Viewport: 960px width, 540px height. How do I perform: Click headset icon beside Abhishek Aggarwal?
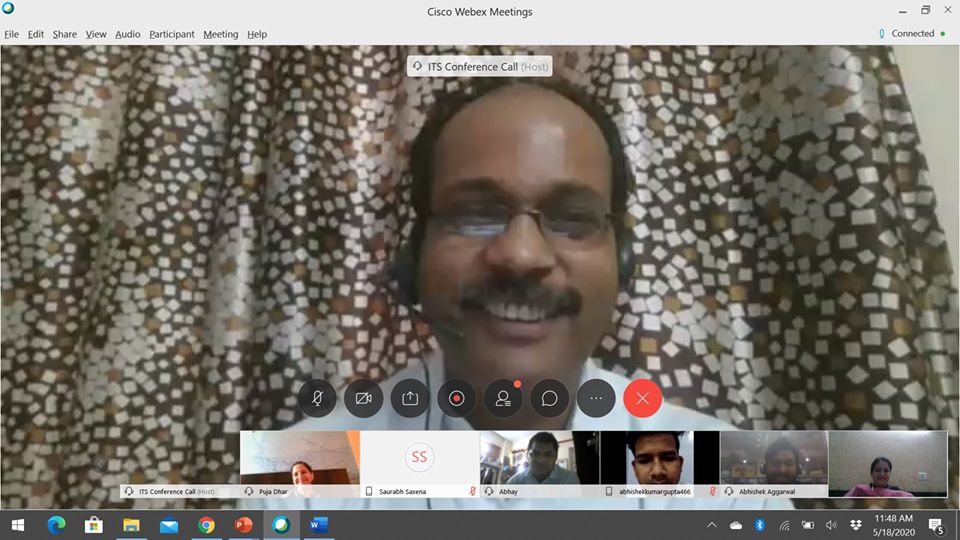coord(729,491)
